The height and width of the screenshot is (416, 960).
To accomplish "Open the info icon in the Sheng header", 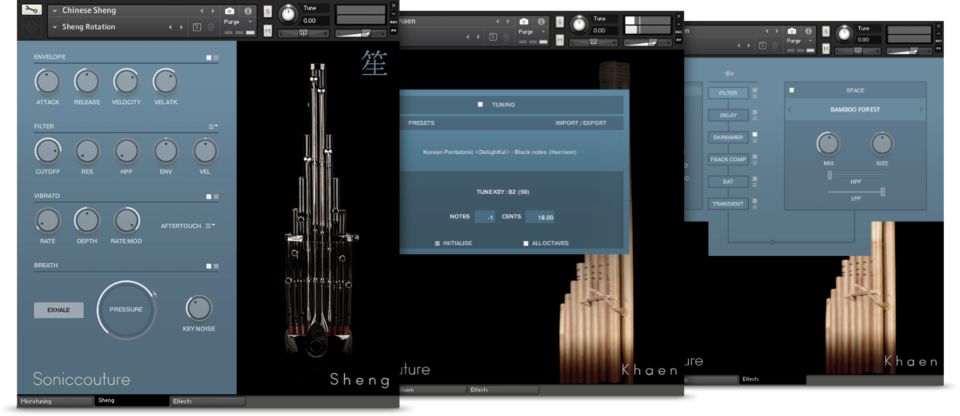I will tap(248, 10).
